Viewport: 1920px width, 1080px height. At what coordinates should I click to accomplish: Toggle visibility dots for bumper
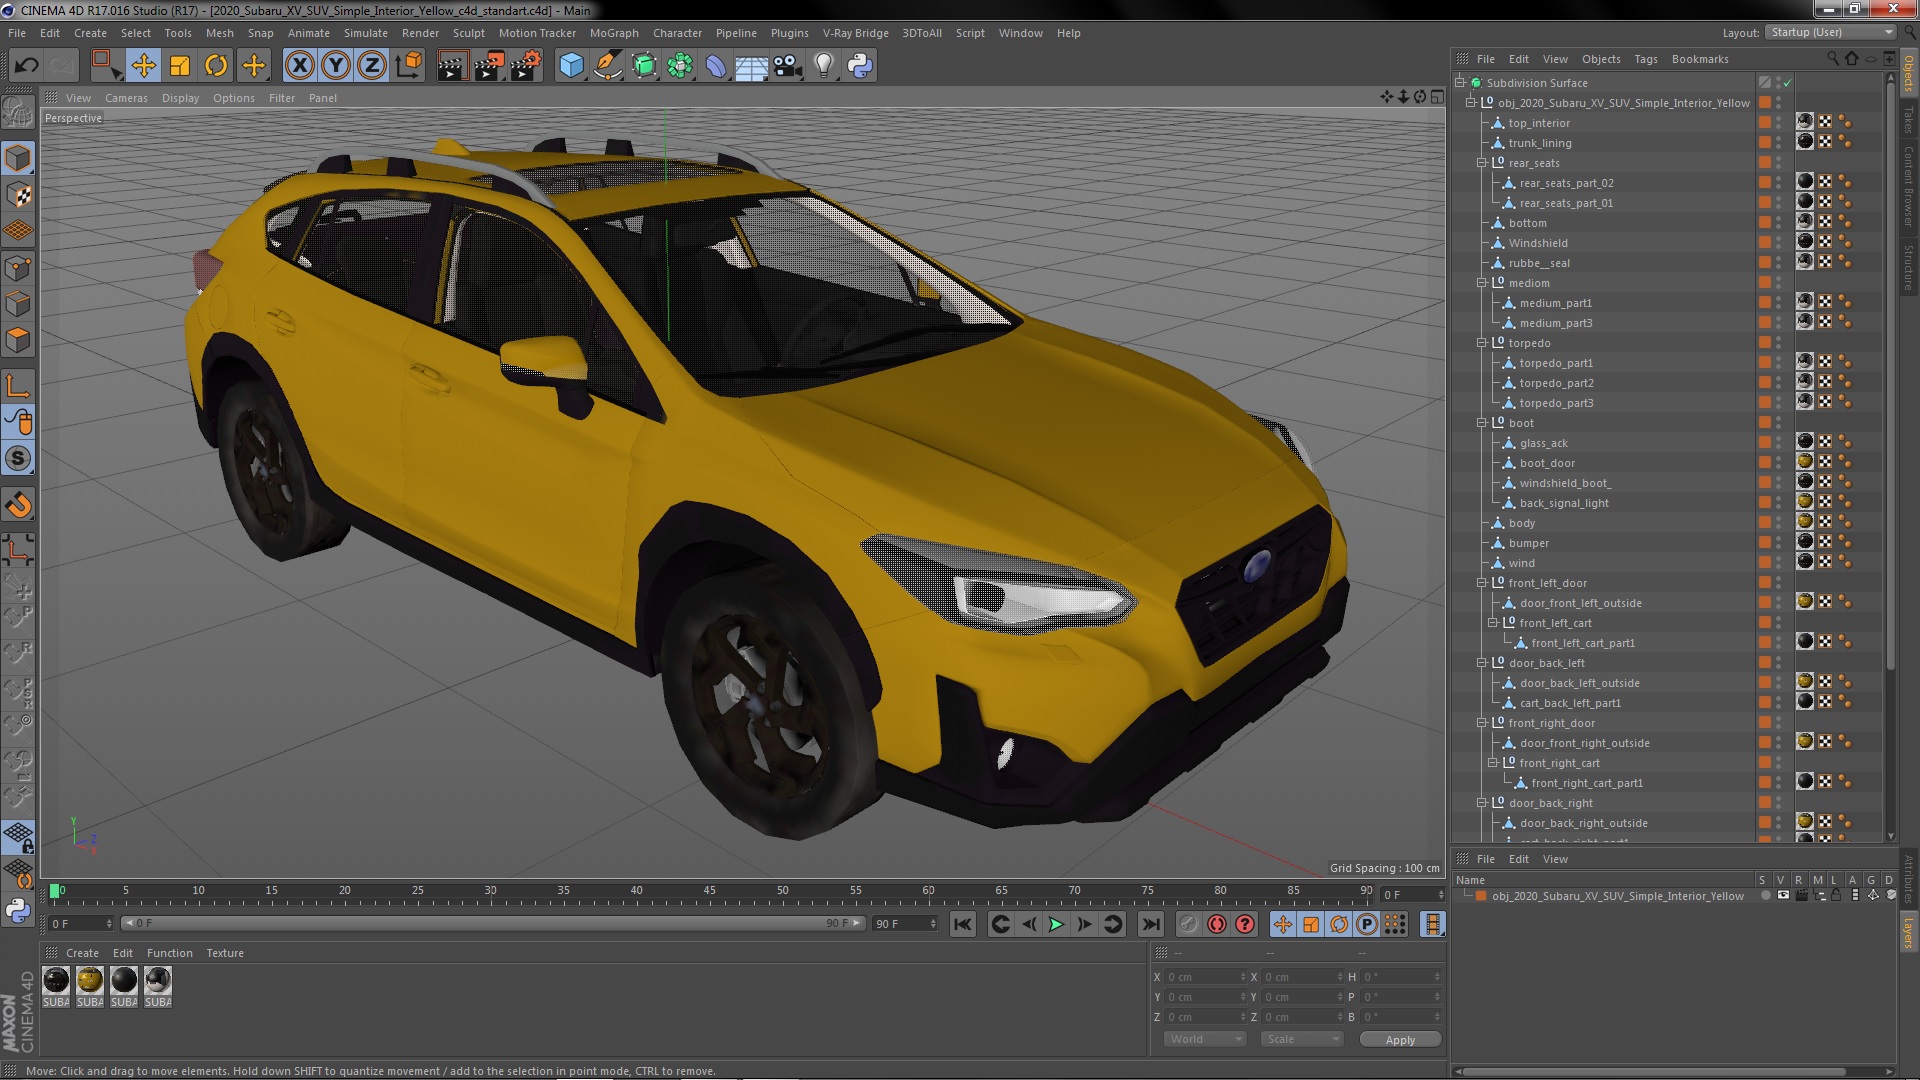click(1778, 543)
